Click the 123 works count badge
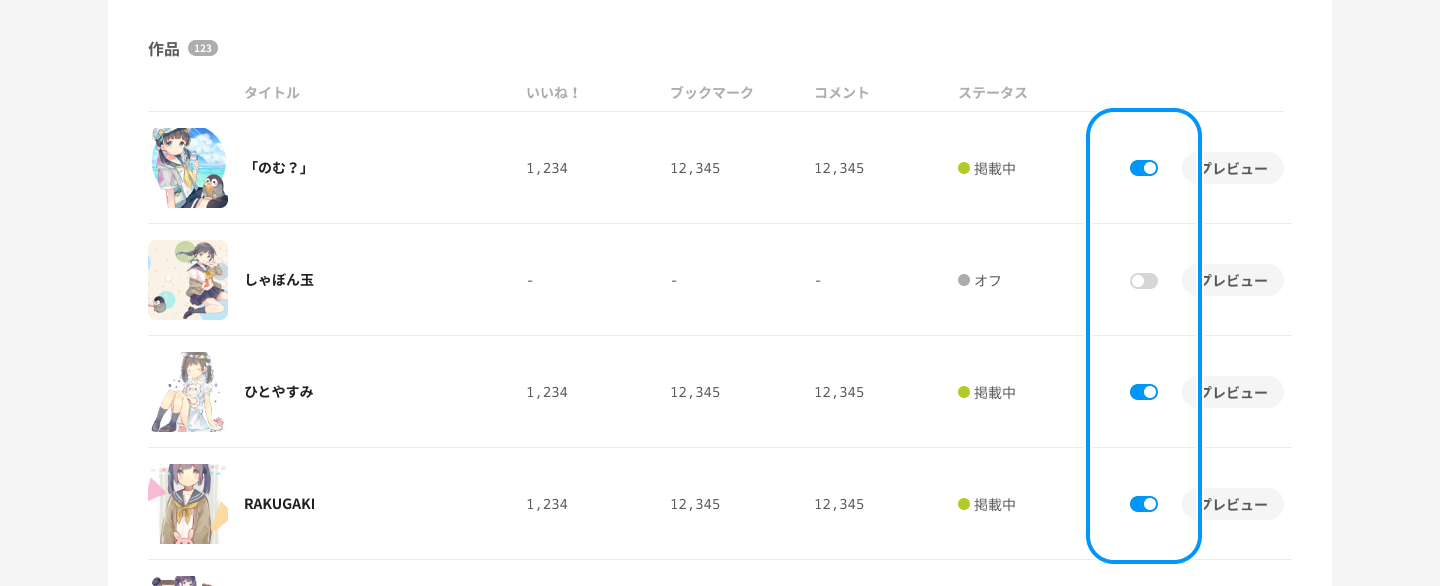The image size is (1440, 586). (x=203, y=48)
